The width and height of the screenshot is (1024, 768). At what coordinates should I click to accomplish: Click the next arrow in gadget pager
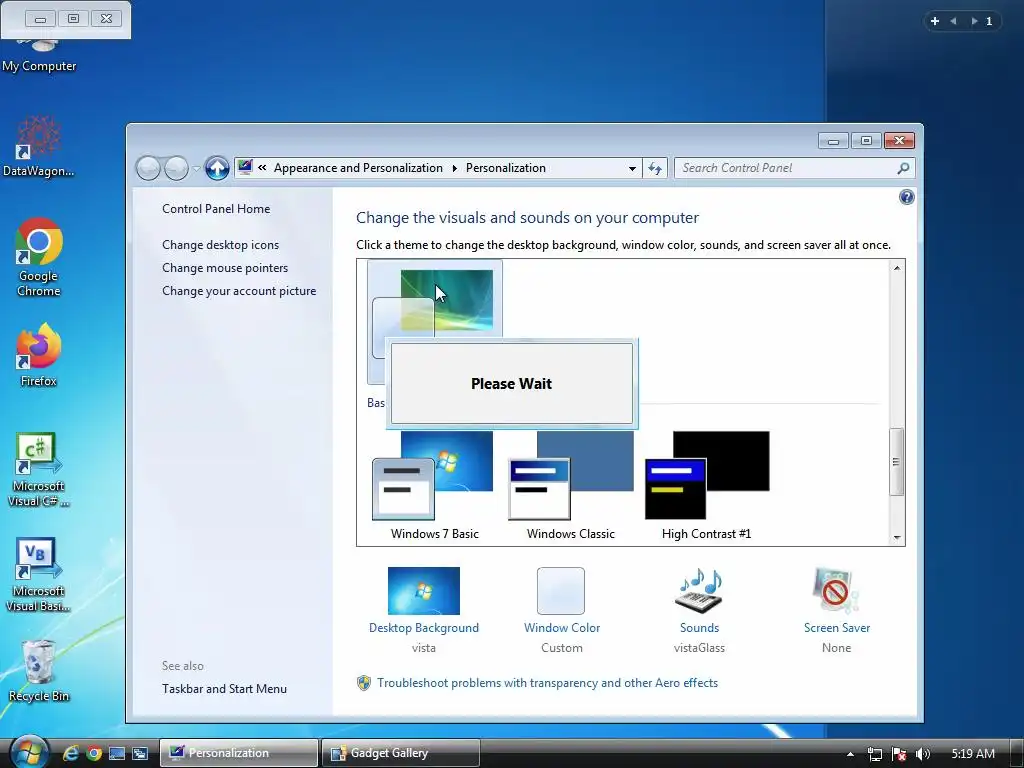tap(974, 21)
